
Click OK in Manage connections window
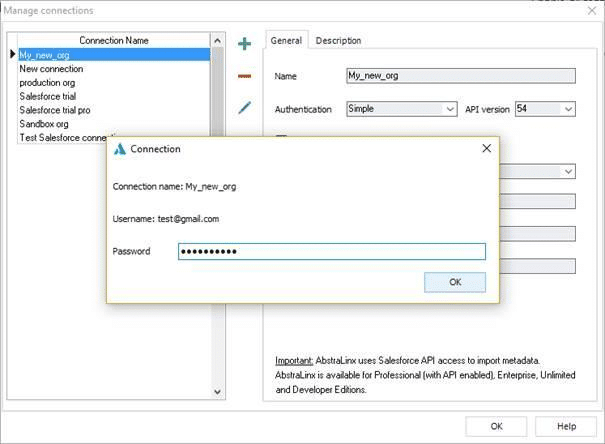(x=496, y=426)
